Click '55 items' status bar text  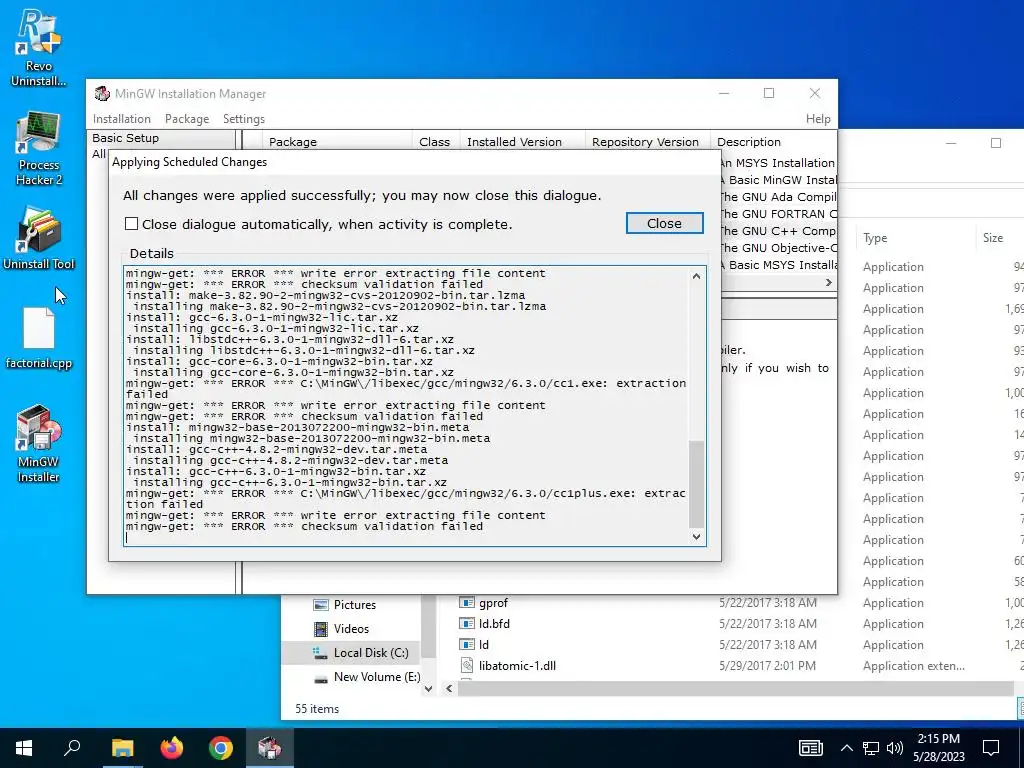tap(317, 709)
